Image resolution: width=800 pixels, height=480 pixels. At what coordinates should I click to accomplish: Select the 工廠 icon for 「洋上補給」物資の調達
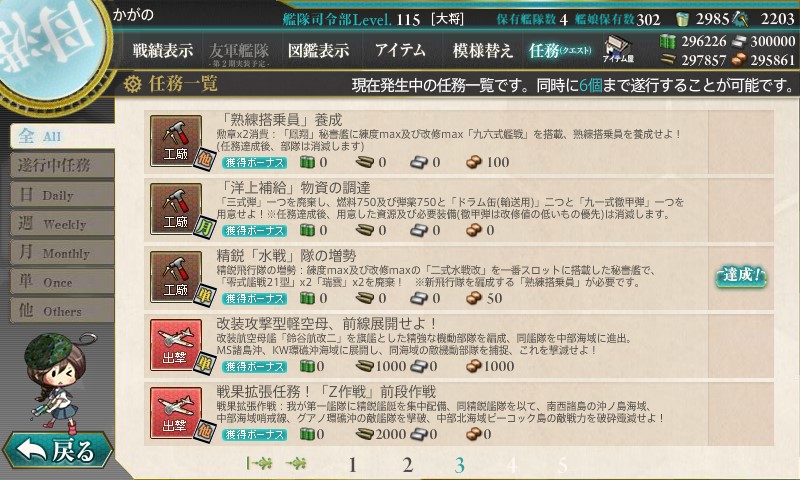click(x=176, y=209)
